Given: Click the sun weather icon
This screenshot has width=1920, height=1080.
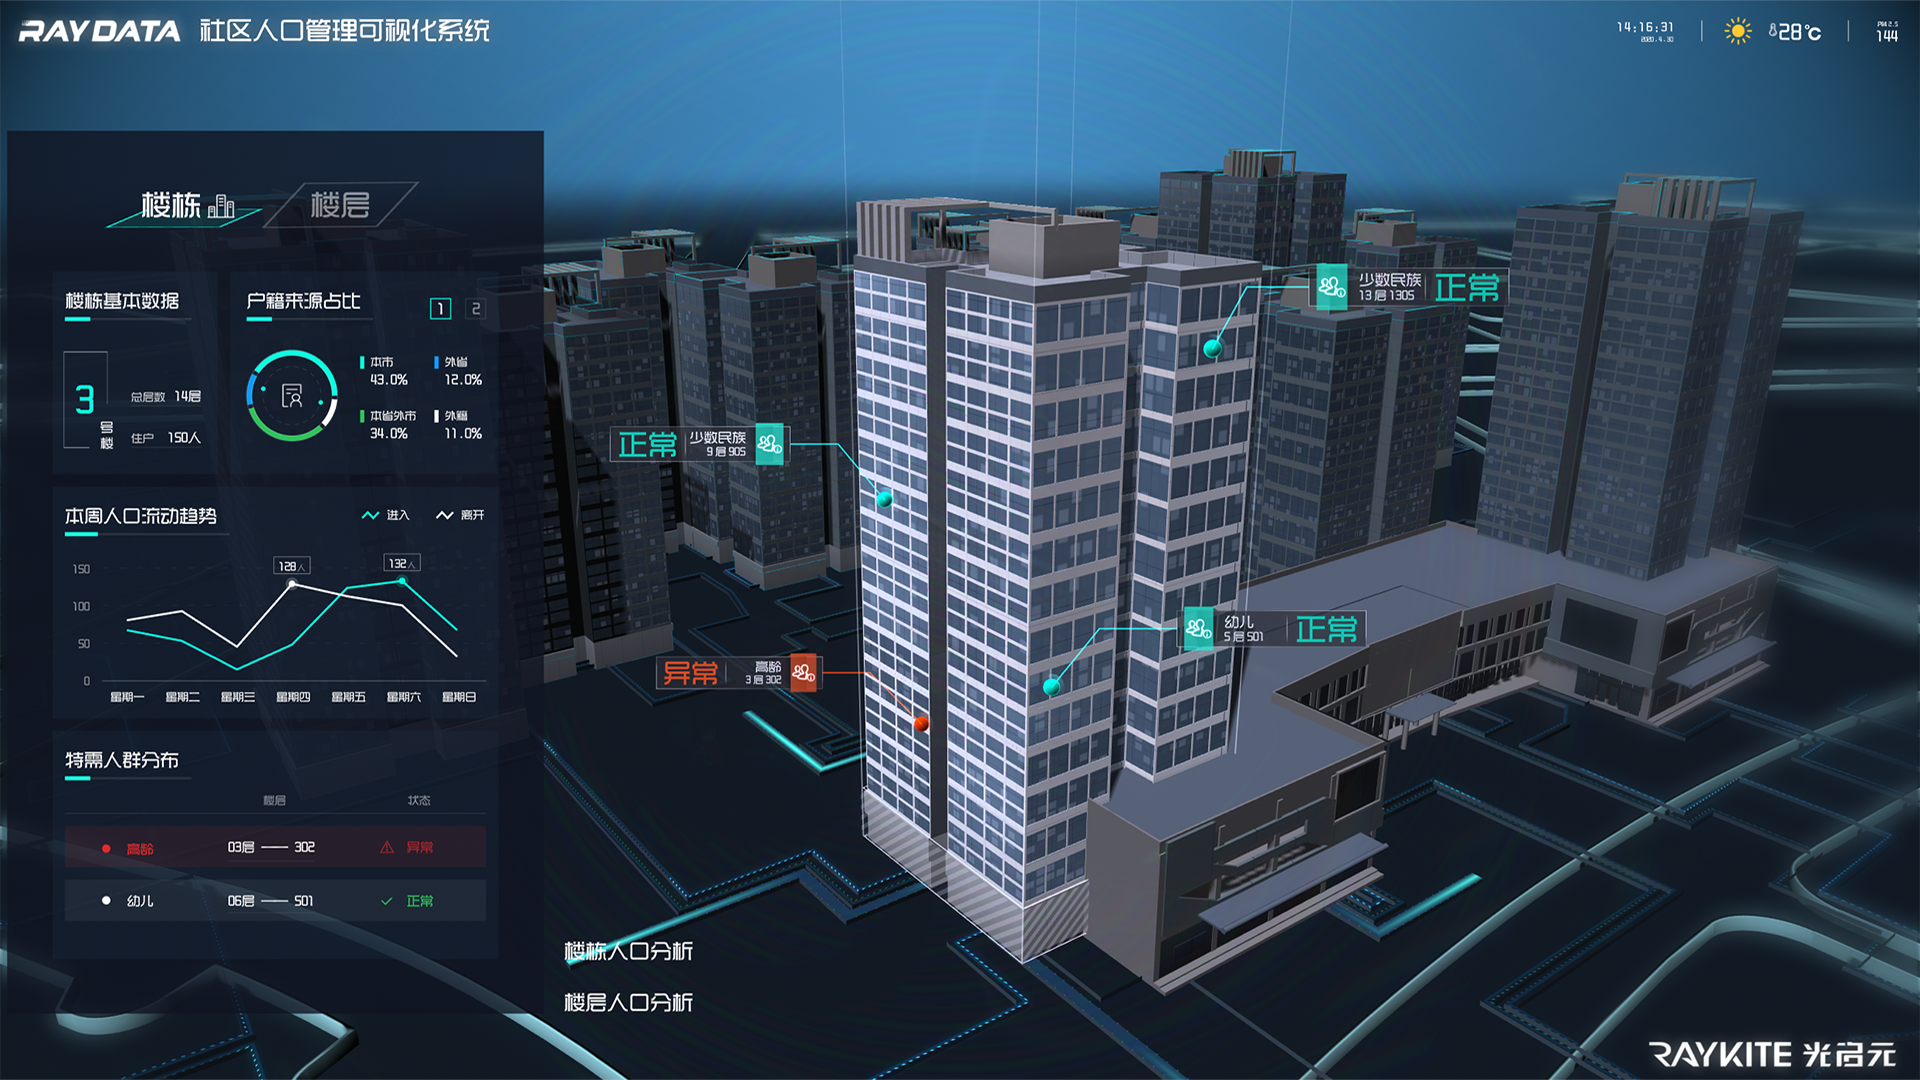Looking at the screenshot, I should (1738, 31).
